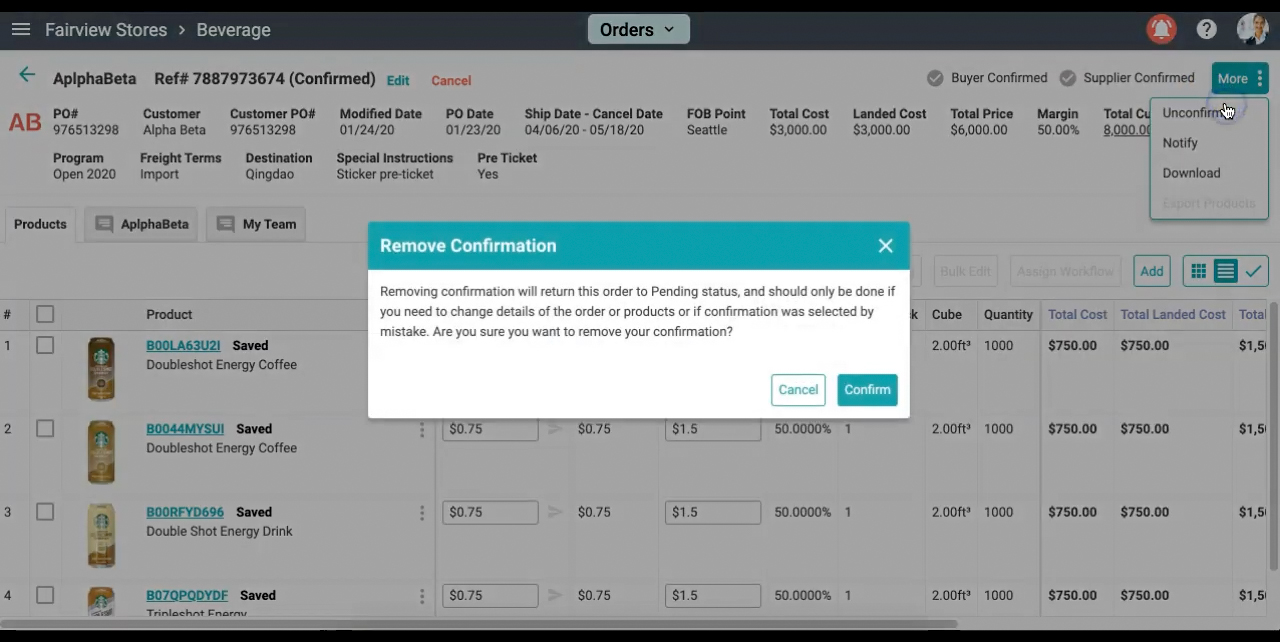The image size is (1280, 642).
Task: Open row options for B00RFYD696
Action: click(x=422, y=513)
